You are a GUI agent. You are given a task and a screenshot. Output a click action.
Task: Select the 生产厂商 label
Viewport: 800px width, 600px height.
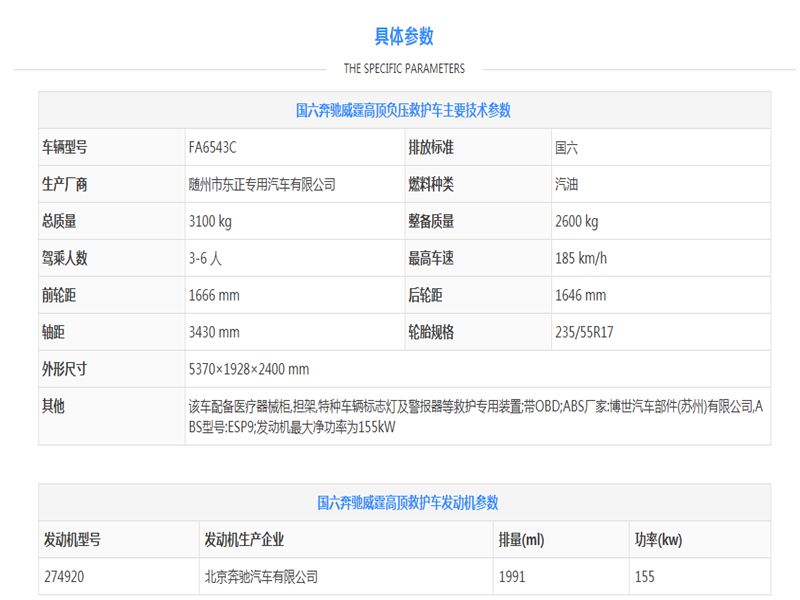65,184
